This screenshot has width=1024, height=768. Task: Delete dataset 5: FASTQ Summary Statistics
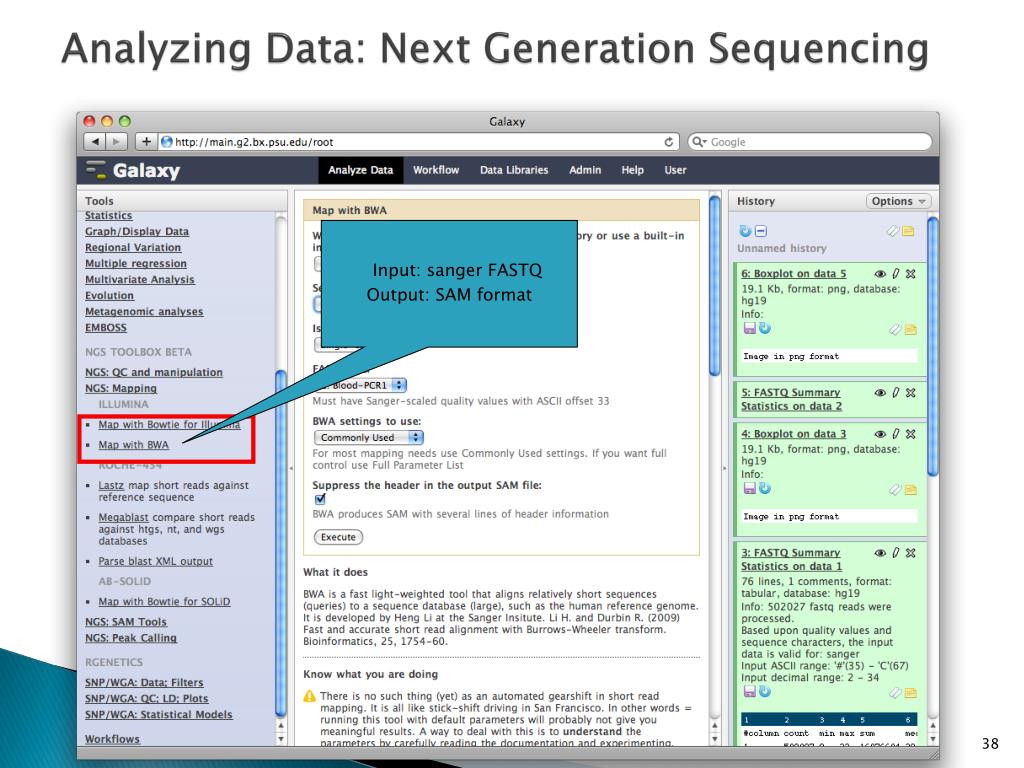point(910,392)
